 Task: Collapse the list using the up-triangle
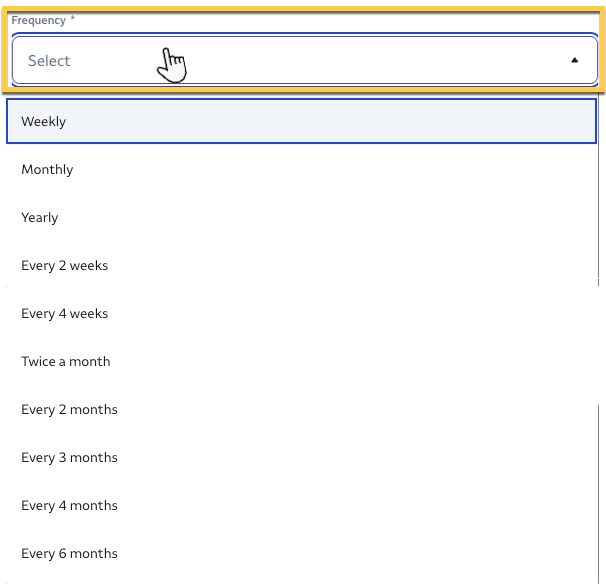point(574,61)
